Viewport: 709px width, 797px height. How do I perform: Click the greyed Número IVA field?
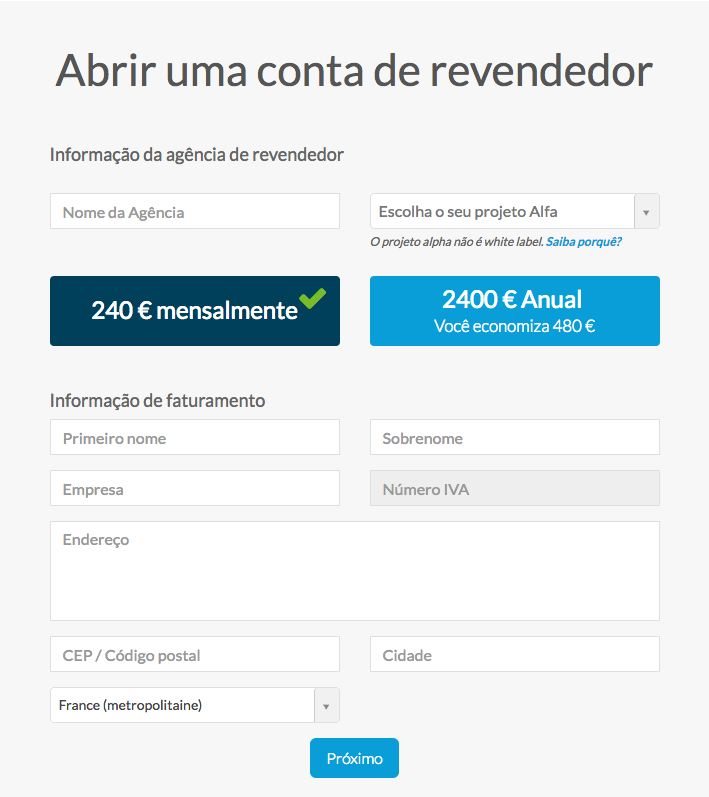tap(514, 489)
